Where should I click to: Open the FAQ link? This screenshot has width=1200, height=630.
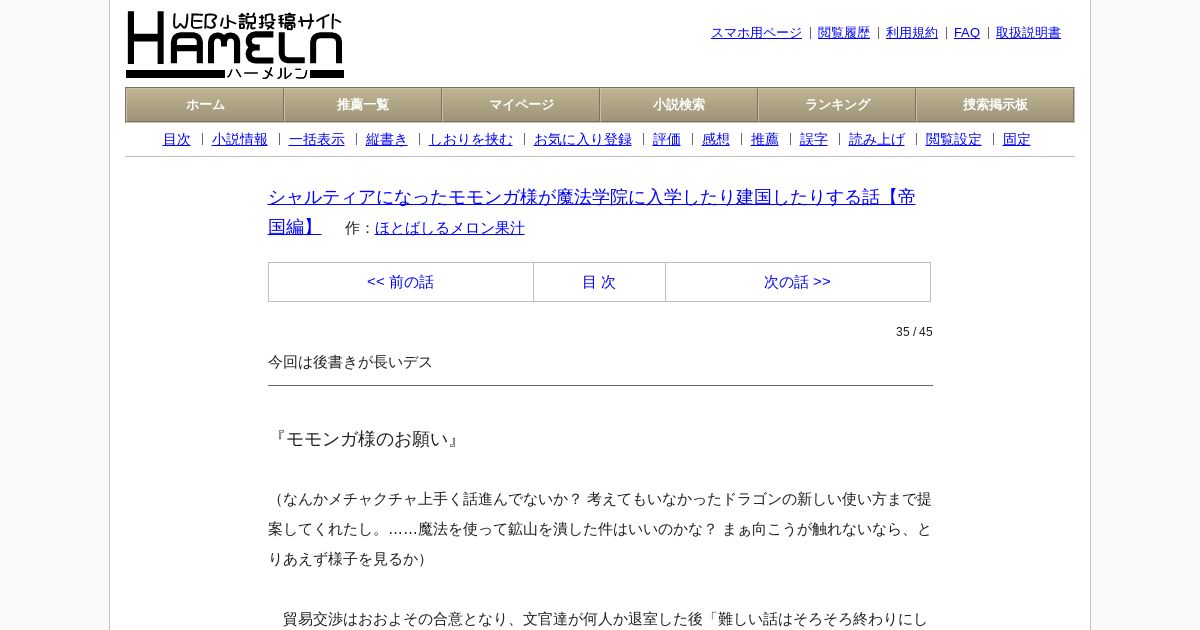point(967,33)
